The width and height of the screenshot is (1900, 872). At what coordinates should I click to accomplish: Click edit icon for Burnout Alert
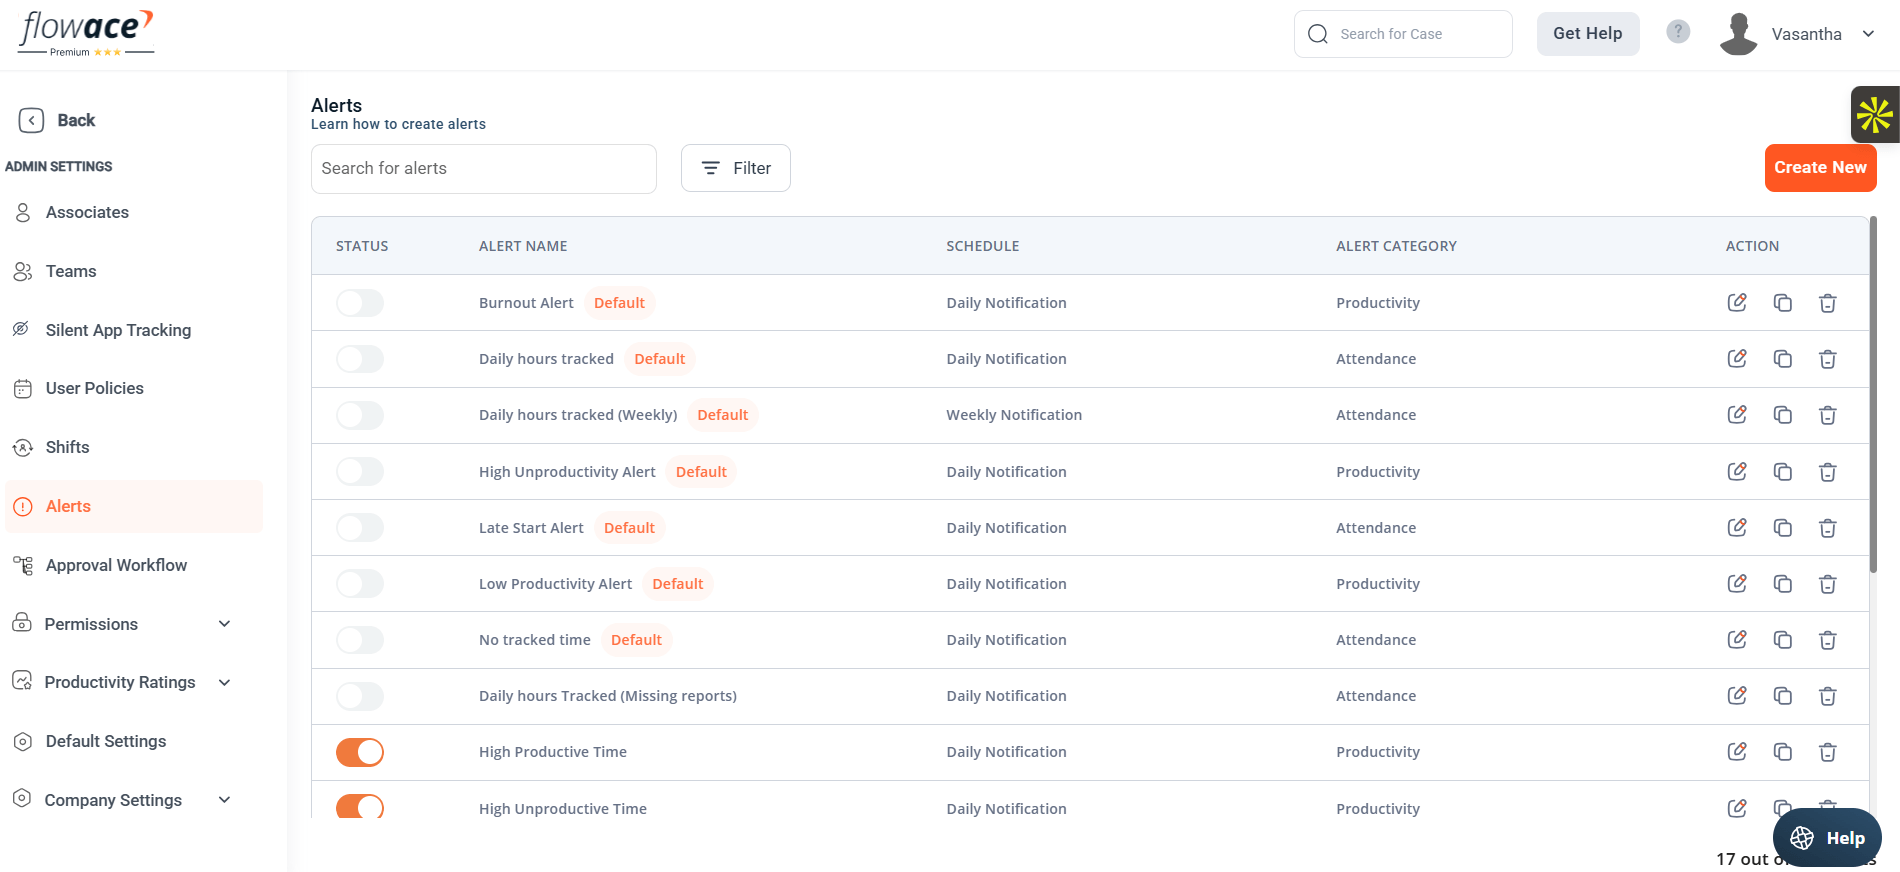(x=1737, y=303)
